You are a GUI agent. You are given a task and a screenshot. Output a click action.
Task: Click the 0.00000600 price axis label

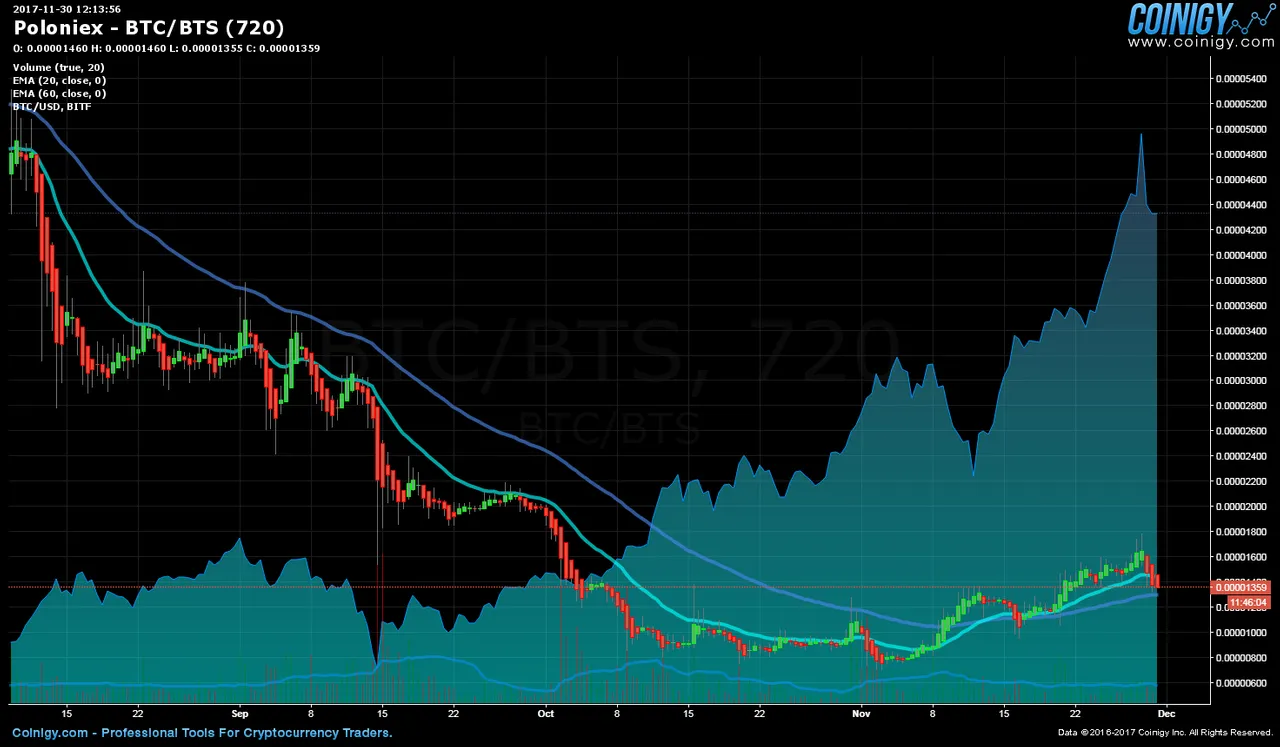tap(1240, 683)
